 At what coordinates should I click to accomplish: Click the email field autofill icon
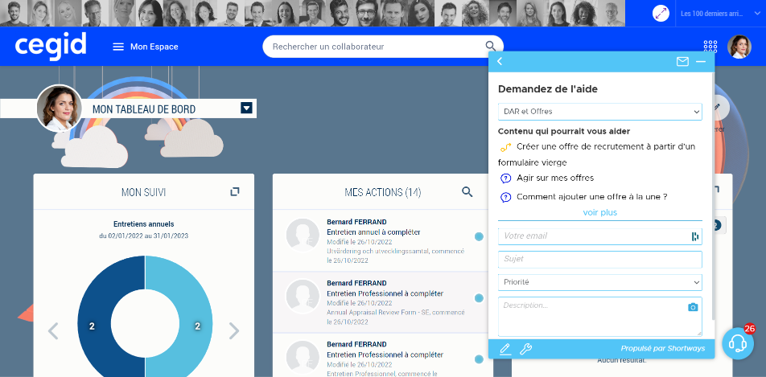[695, 236]
